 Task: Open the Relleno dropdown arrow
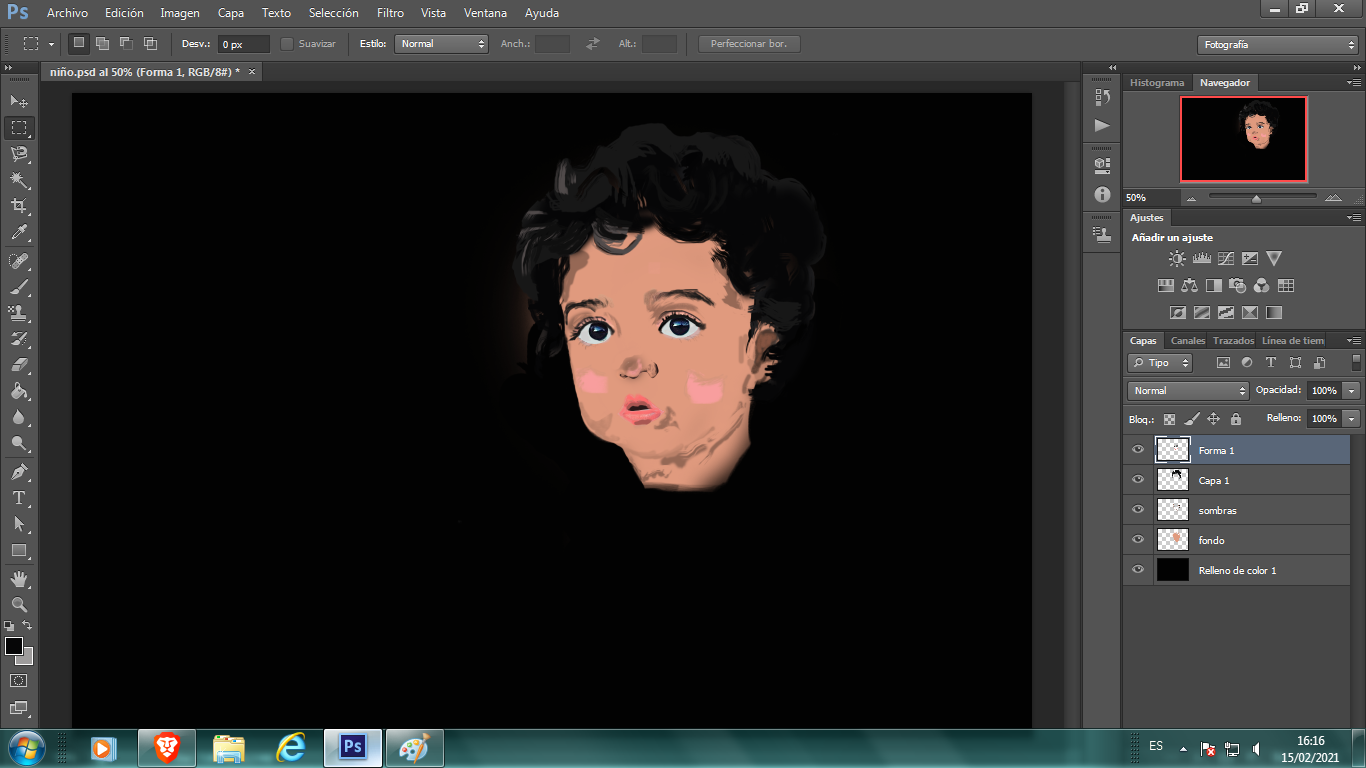[1352, 419]
